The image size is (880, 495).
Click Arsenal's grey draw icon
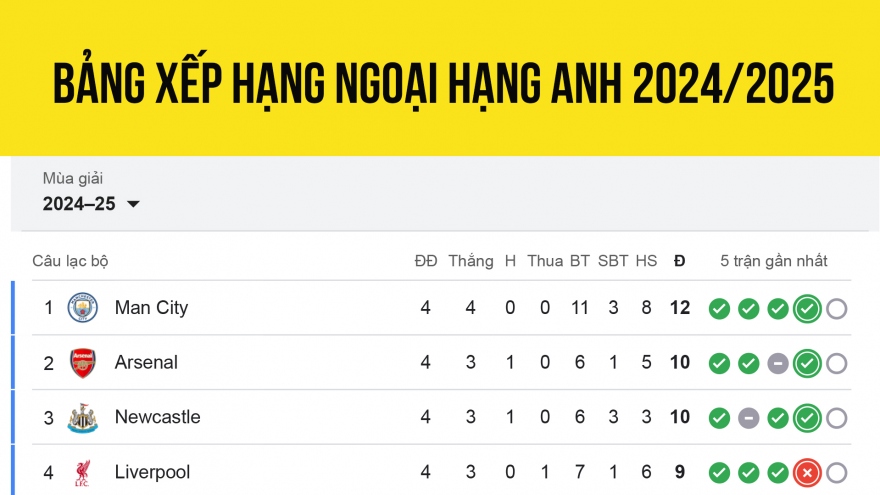(x=778, y=363)
